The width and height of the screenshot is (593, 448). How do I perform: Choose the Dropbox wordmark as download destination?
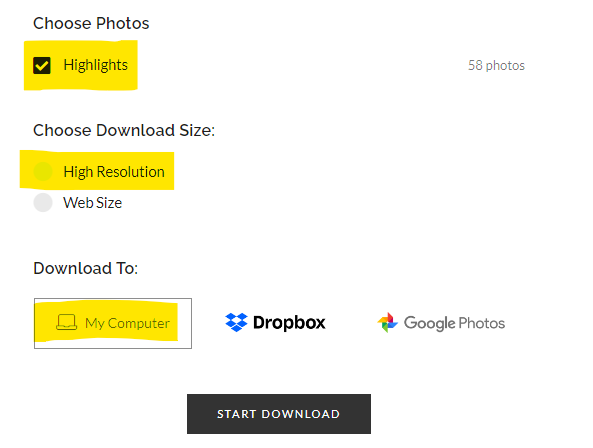289,322
